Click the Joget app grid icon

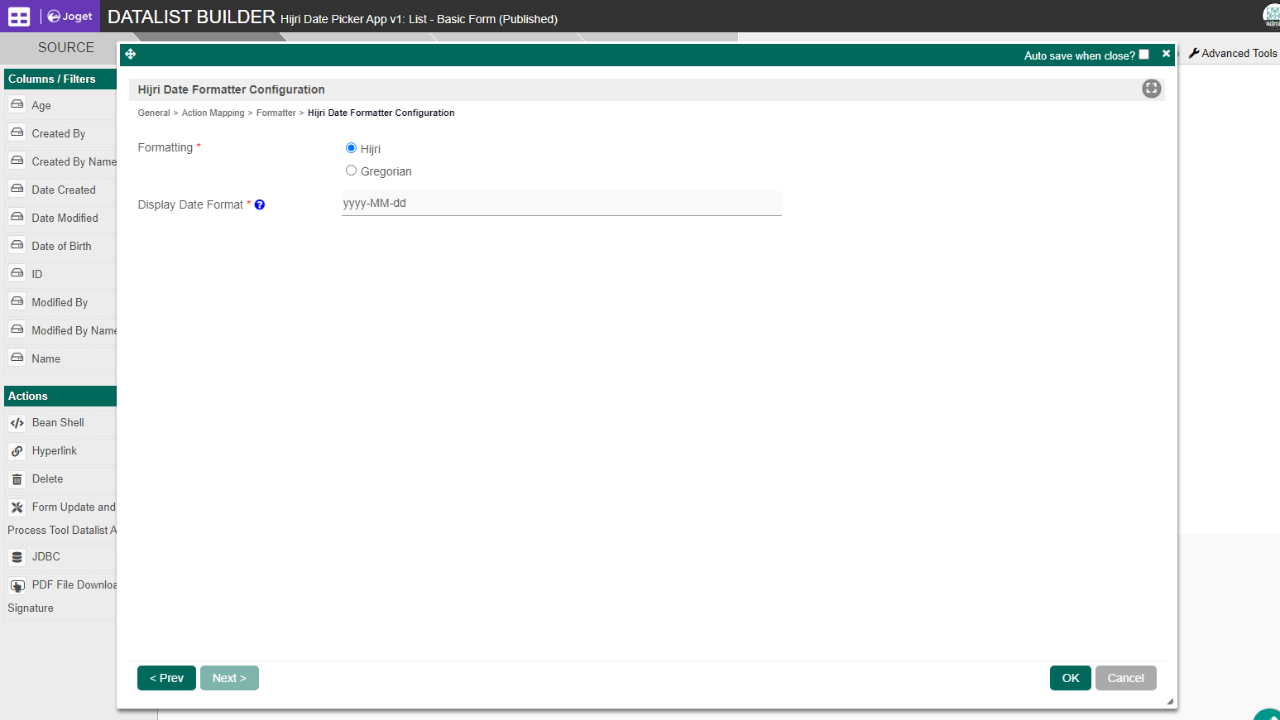[x=19, y=16]
